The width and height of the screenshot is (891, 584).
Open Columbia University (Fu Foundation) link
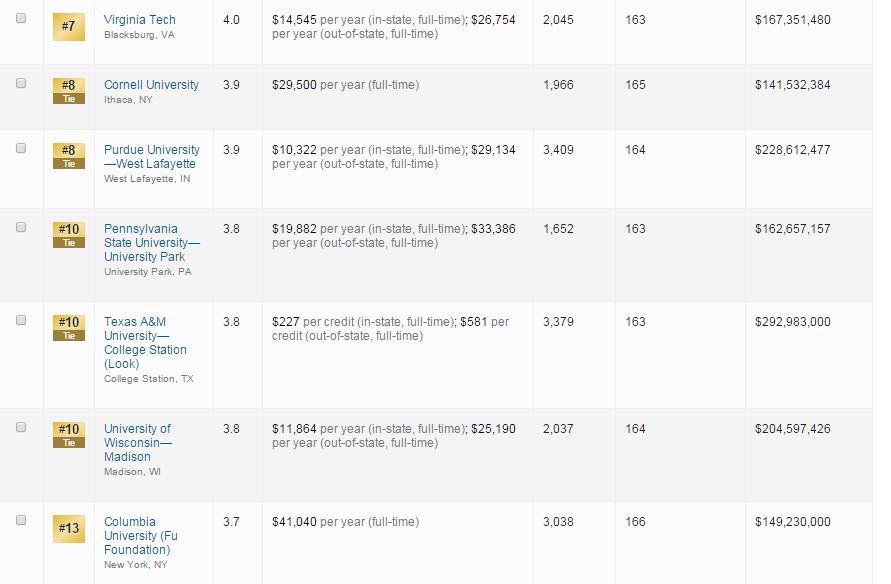(141, 536)
